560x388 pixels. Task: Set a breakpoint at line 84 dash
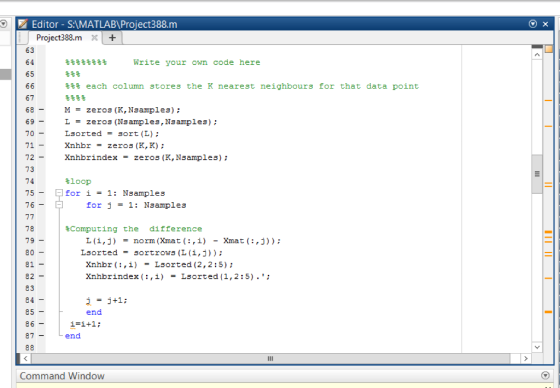coord(41,300)
